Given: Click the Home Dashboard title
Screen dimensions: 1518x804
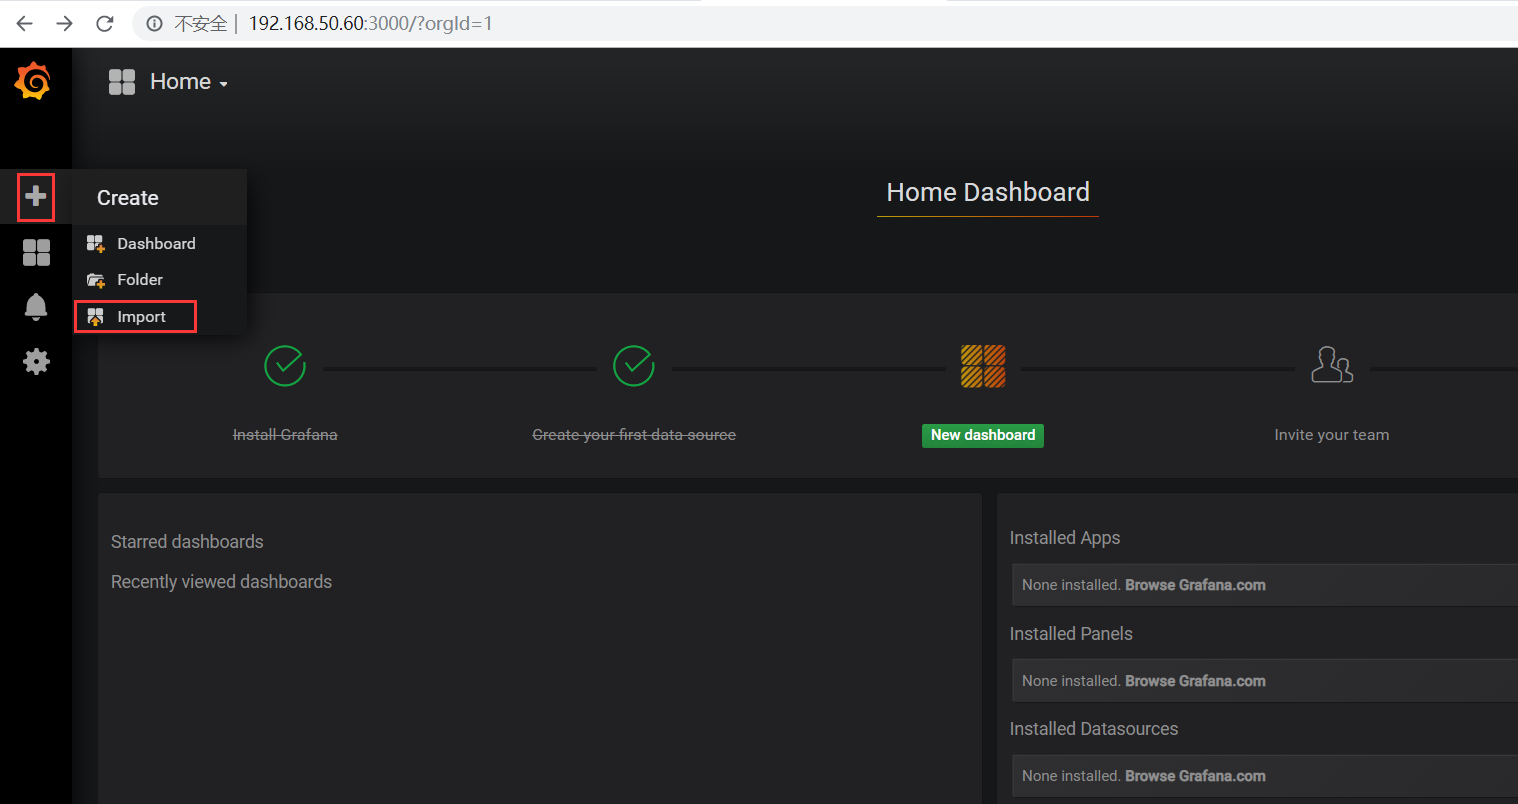Looking at the screenshot, I should coord(988,192).
